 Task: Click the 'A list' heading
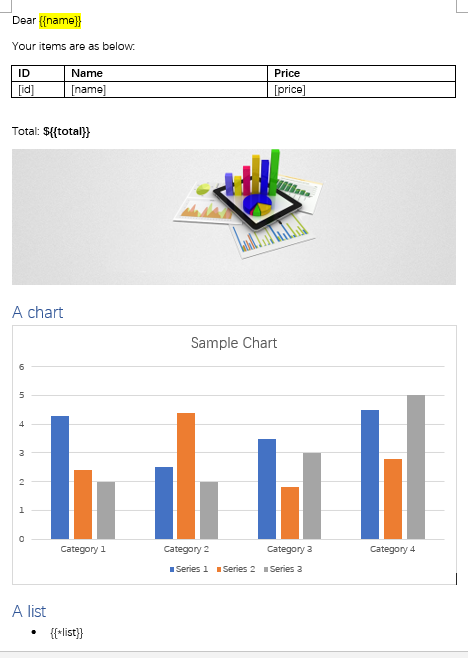tap(29, 611)
